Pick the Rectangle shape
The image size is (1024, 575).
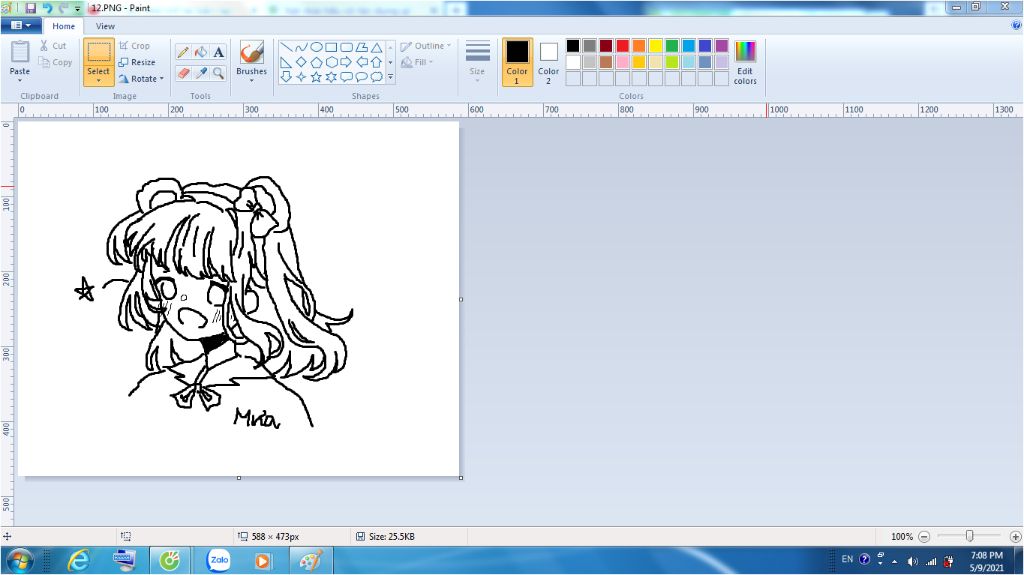coord(331,47)
